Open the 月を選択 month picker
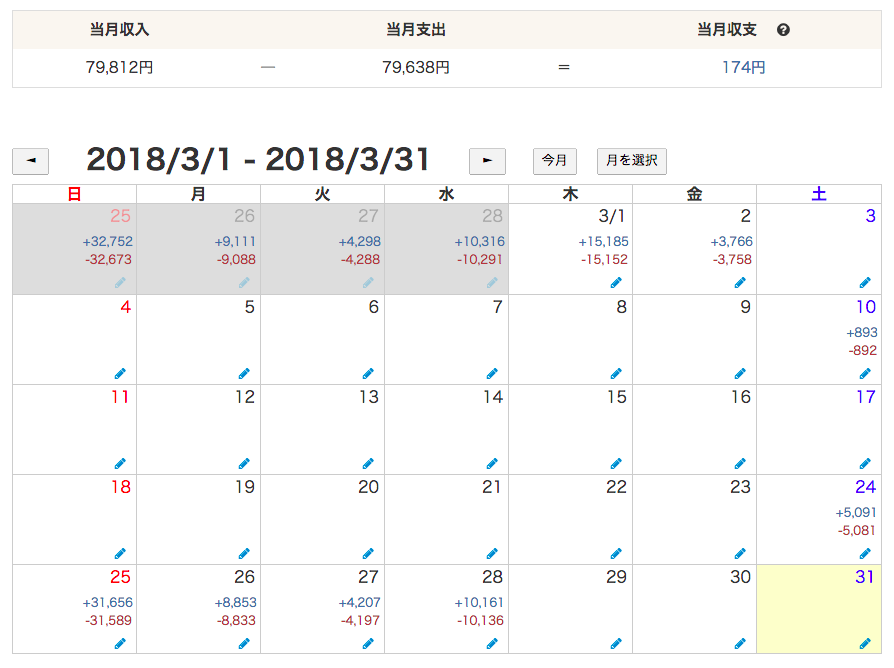The width and height of the screenshot is (894, 668). pyautogui.click(x=632, y=161)
